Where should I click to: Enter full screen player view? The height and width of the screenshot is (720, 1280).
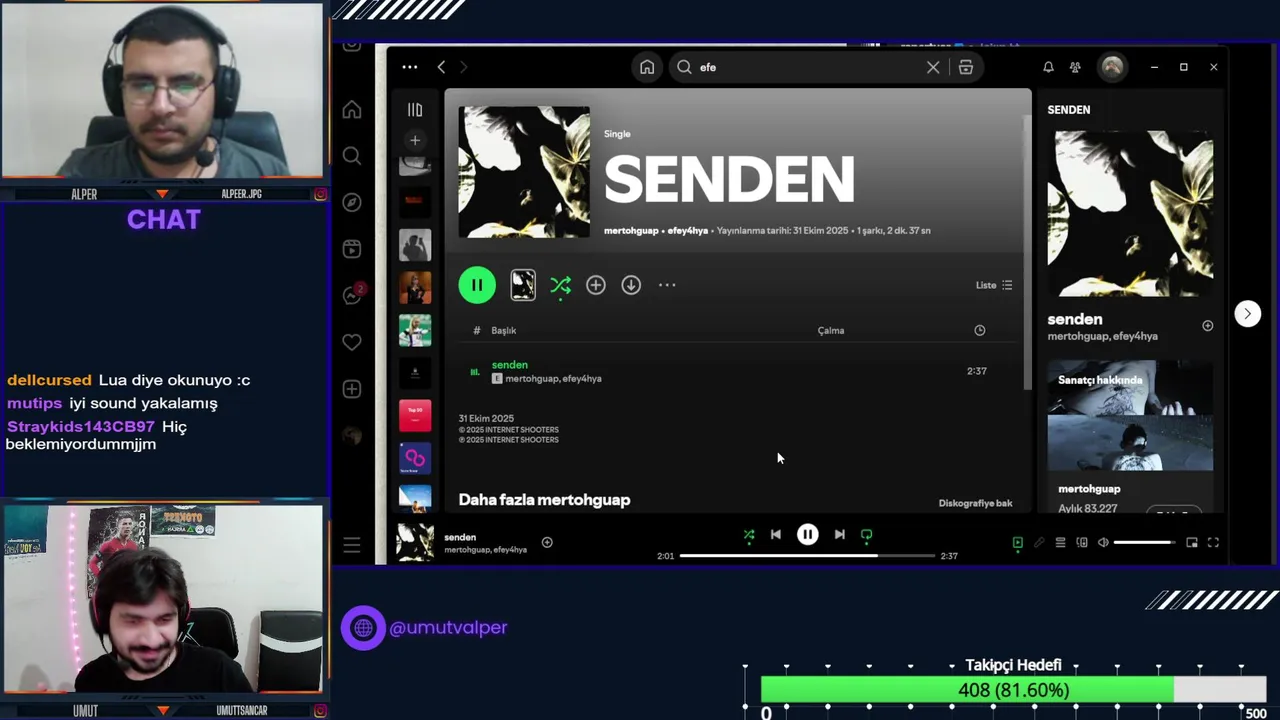click(1213, 543)
